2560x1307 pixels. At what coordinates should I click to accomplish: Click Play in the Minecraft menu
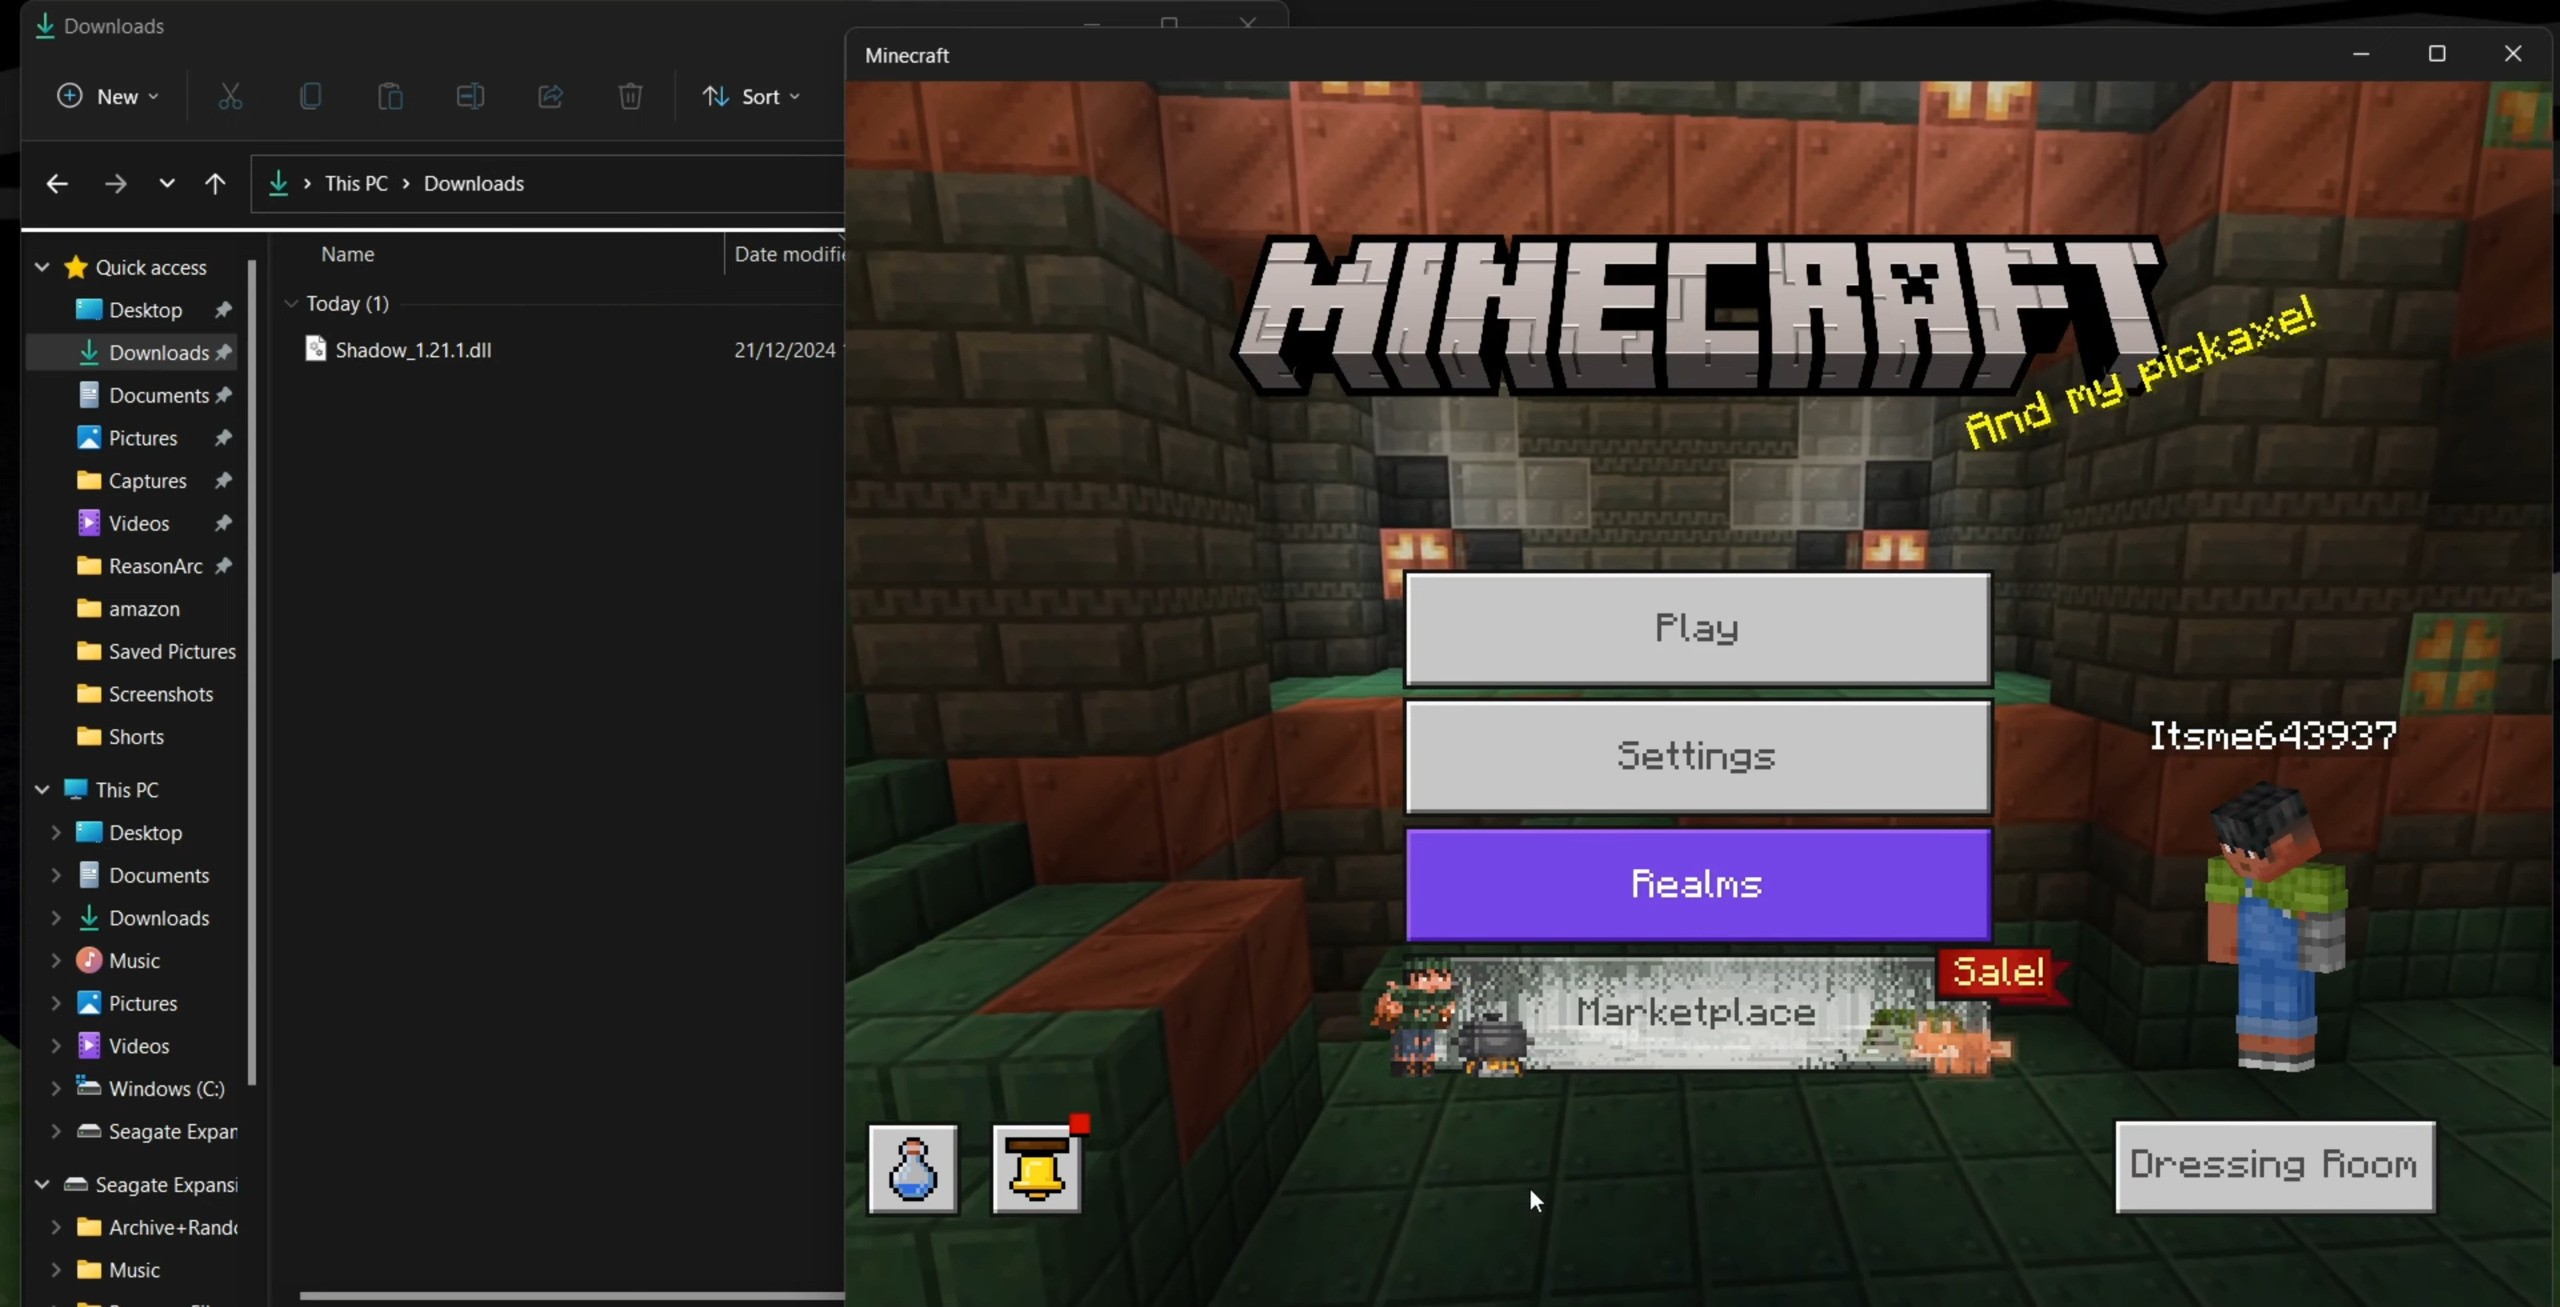click(1698, 628)
